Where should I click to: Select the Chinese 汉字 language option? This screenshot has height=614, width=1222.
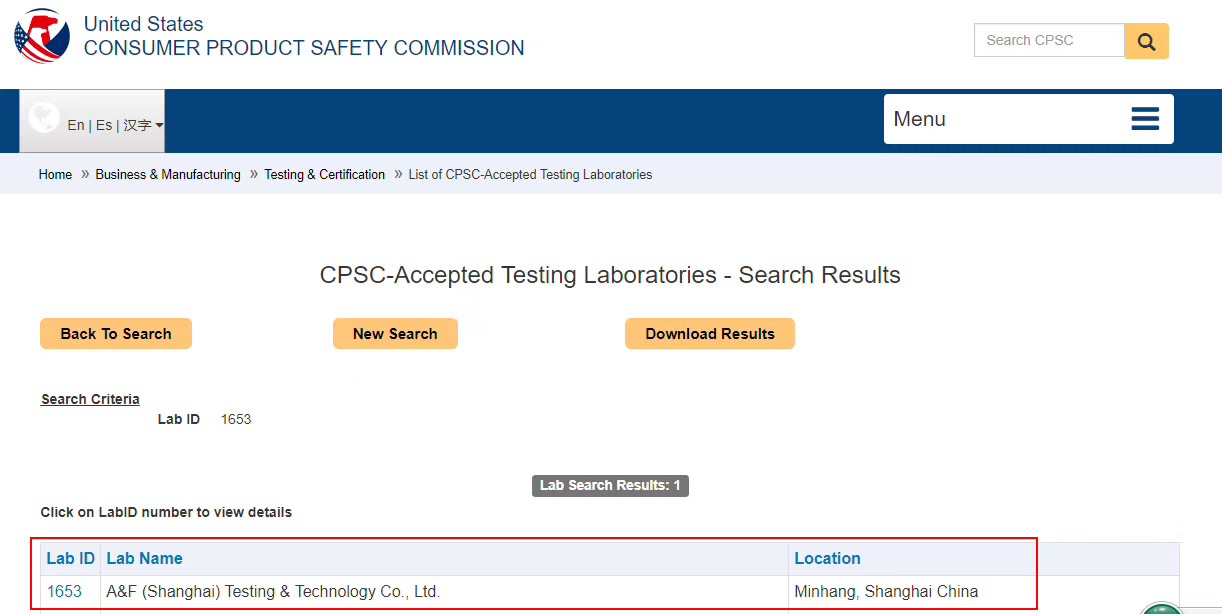coord(137,126)
